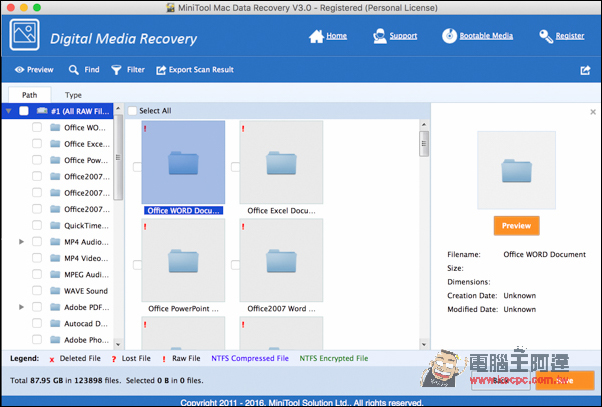Click the Office WO... folder icon in tree
This screenshot has height=407, width=602.
[x=55, y=127]
